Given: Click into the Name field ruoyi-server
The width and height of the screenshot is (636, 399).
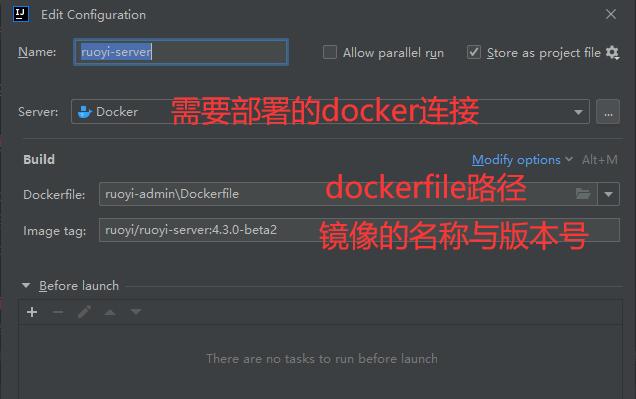Looking at the screenshot, I should point(181,52).
